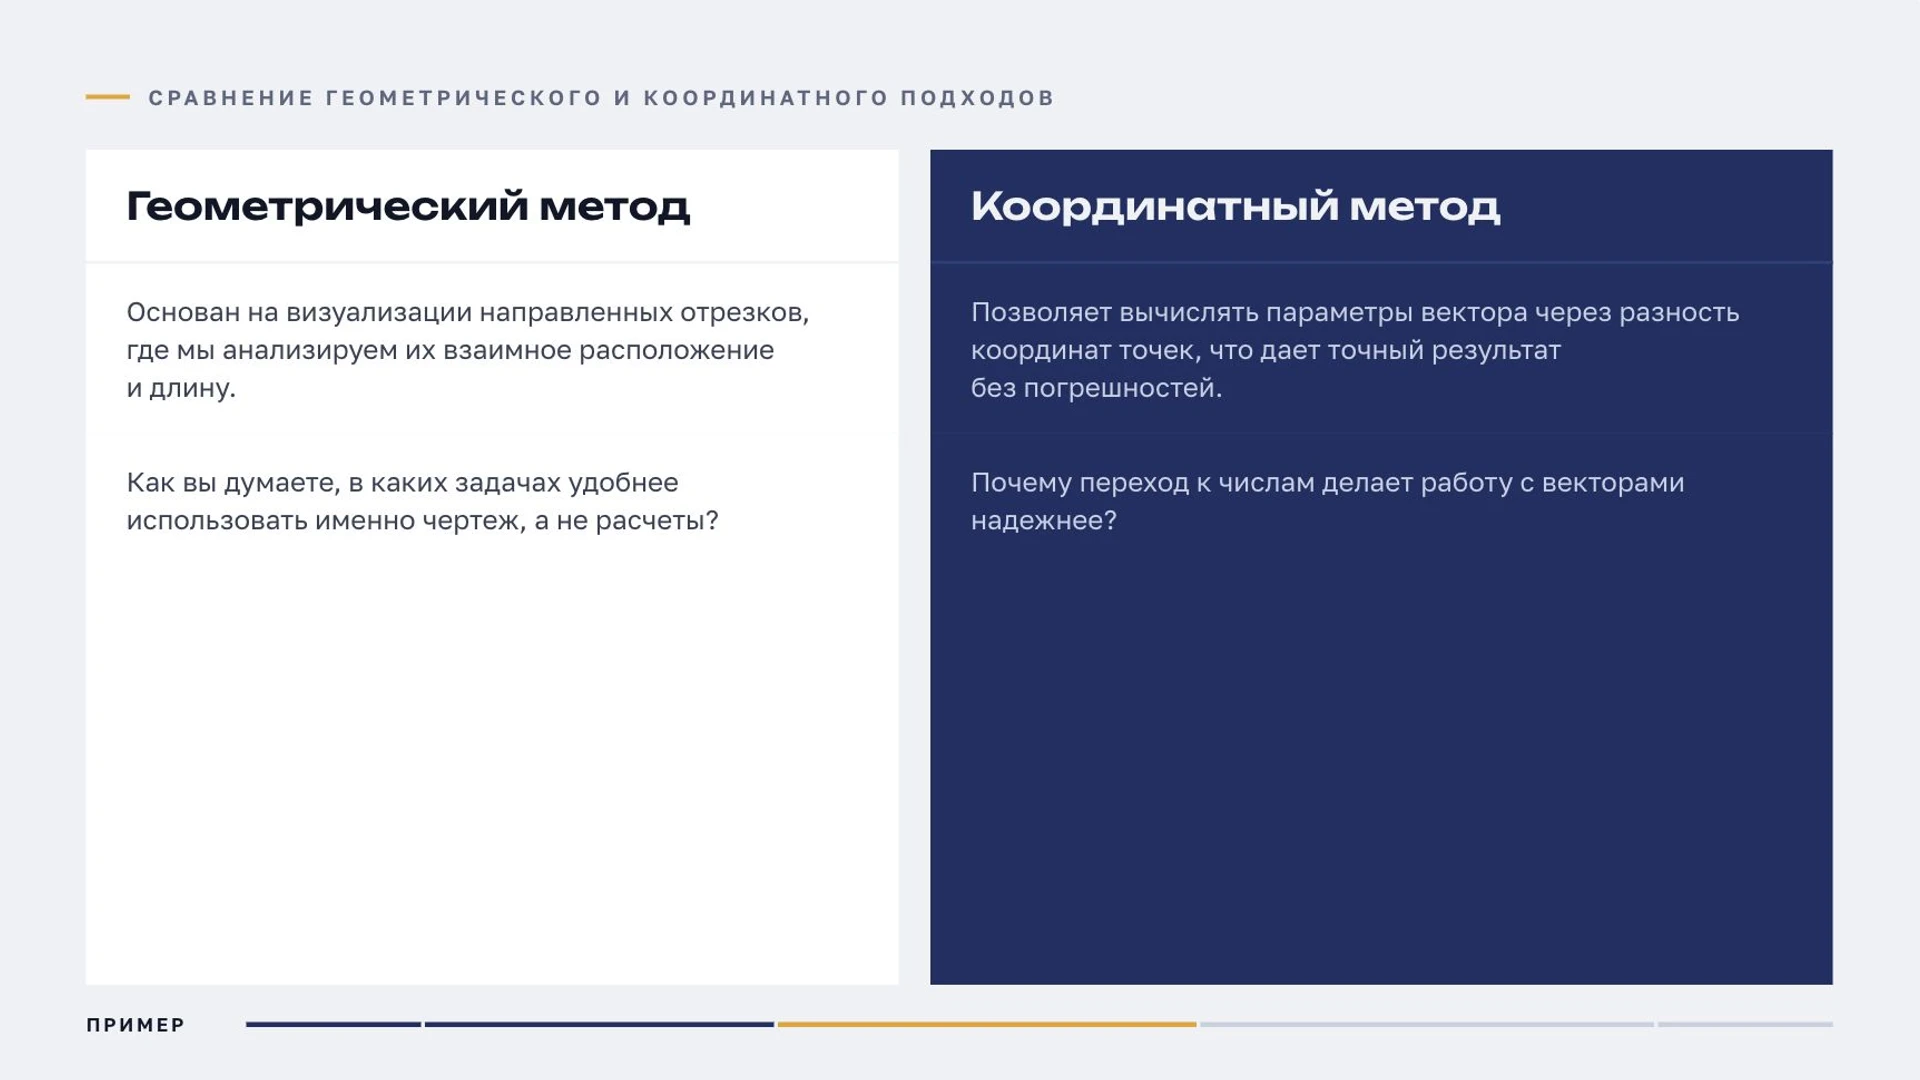1920x1080 pixels.
Task: Click the heading 'Геометрический метод'
Action: coord(408,207)
